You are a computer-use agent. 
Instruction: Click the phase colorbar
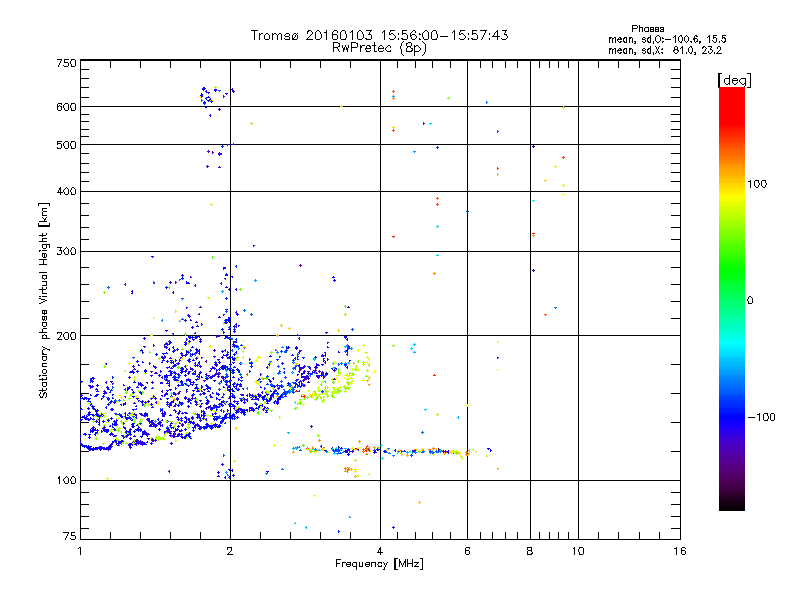(x=732, y=298)
